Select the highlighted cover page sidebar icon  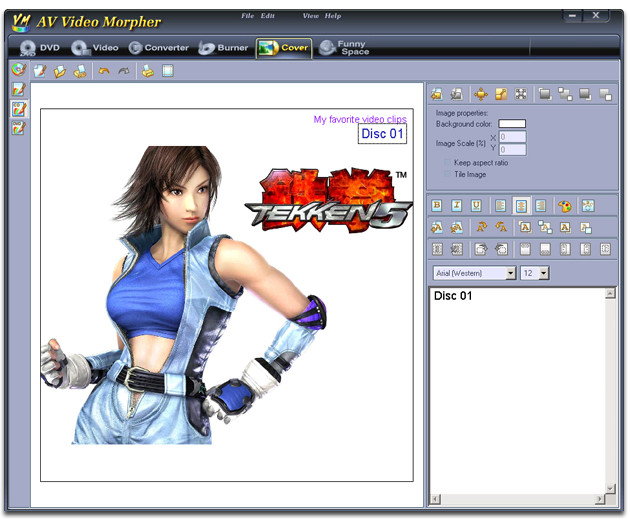(x=18, y=108)
